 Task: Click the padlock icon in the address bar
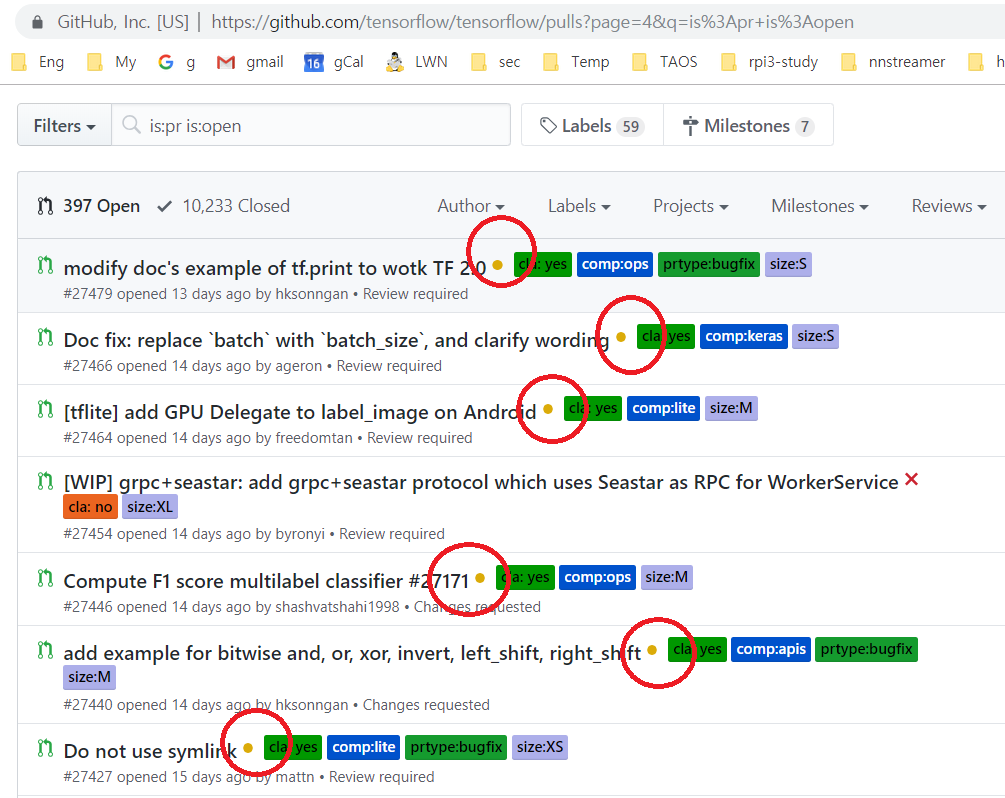pos(36,20)
